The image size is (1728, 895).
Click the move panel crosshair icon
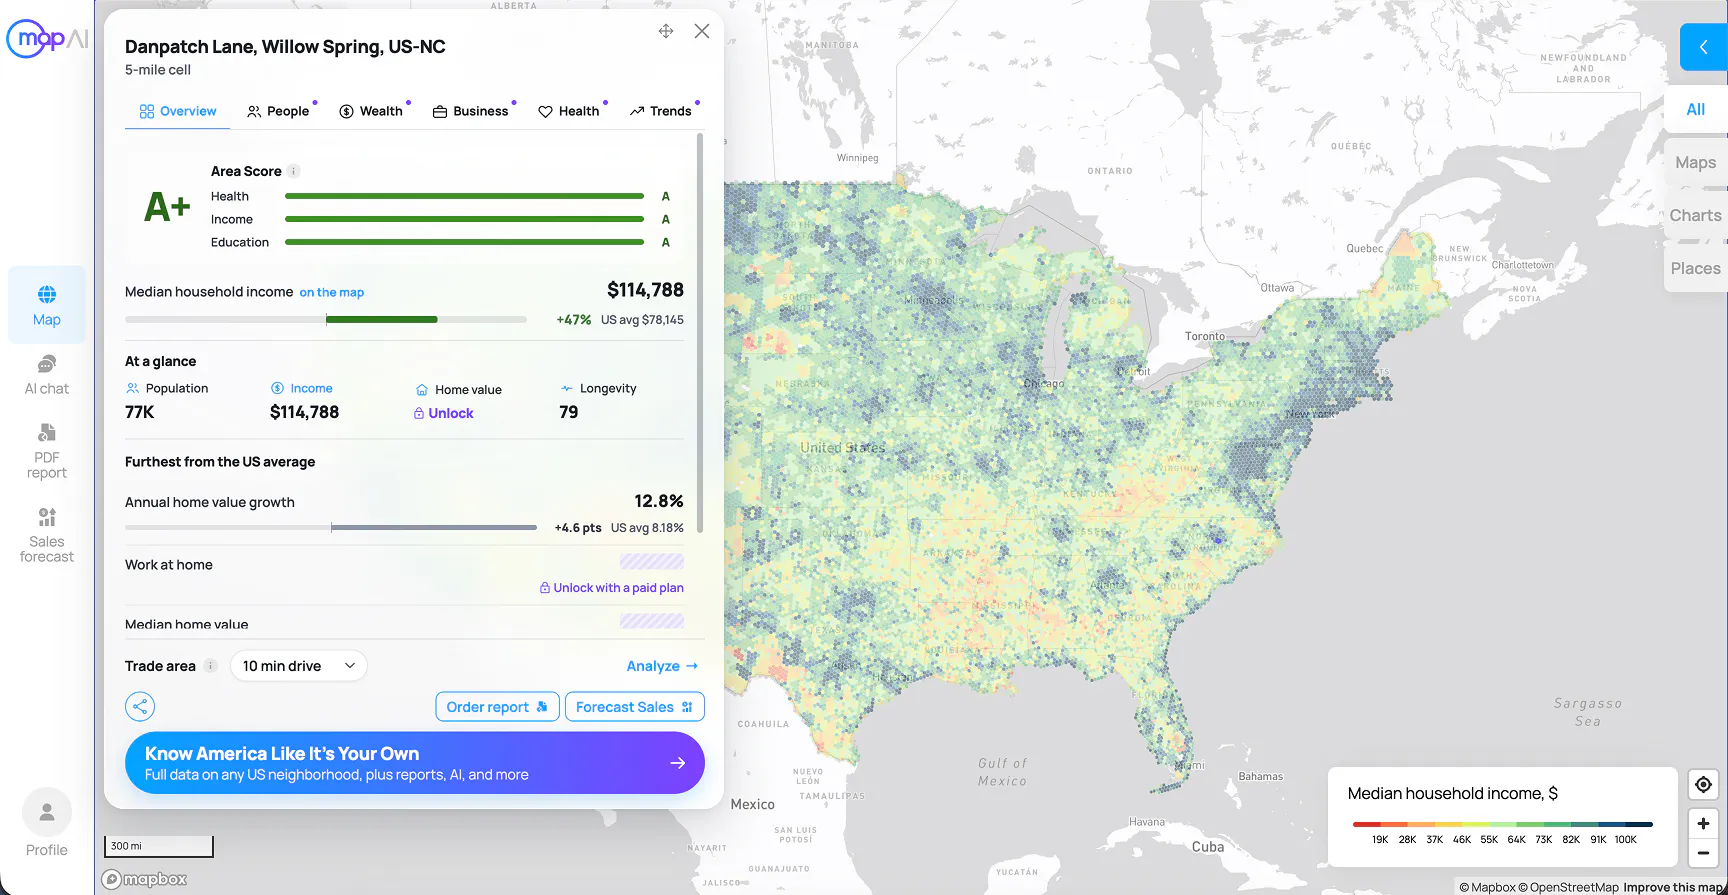pos(666,31)
